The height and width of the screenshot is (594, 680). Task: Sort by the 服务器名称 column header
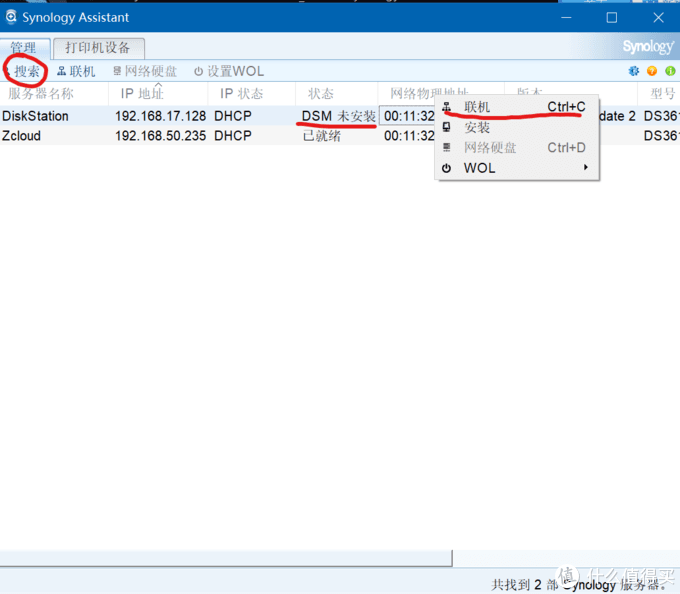54,93
